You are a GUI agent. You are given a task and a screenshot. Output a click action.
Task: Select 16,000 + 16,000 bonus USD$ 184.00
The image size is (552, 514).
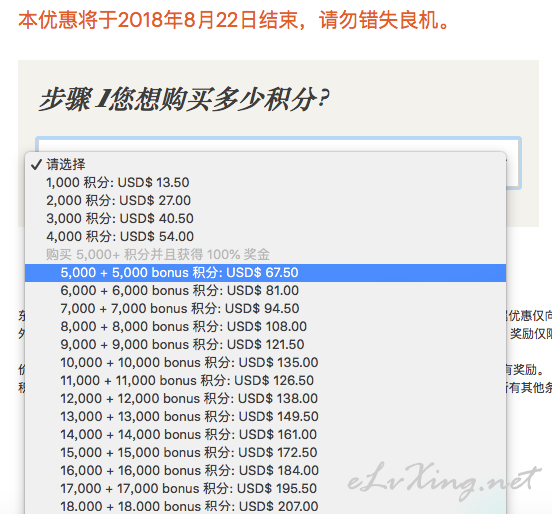click(265, 470)
